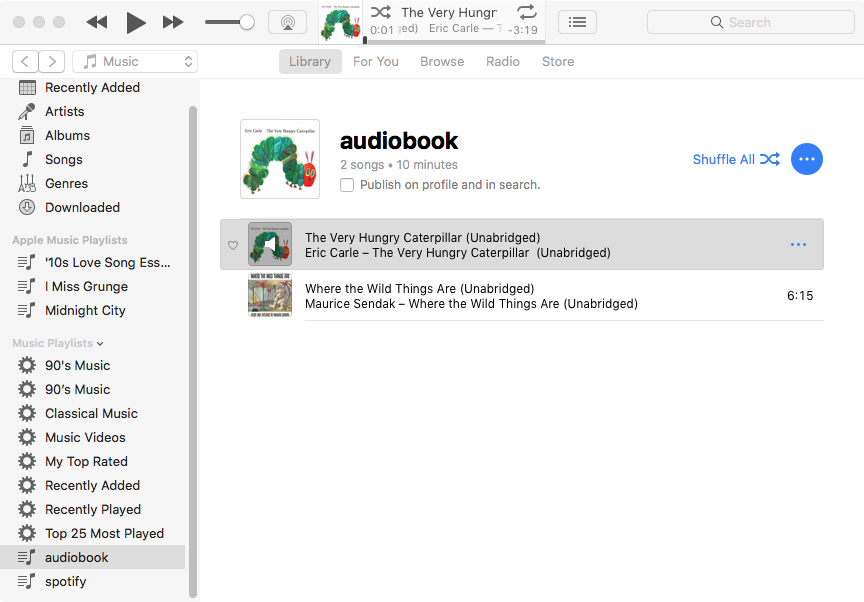Open '10s Love Song Essentials playlist

(93, 262)
